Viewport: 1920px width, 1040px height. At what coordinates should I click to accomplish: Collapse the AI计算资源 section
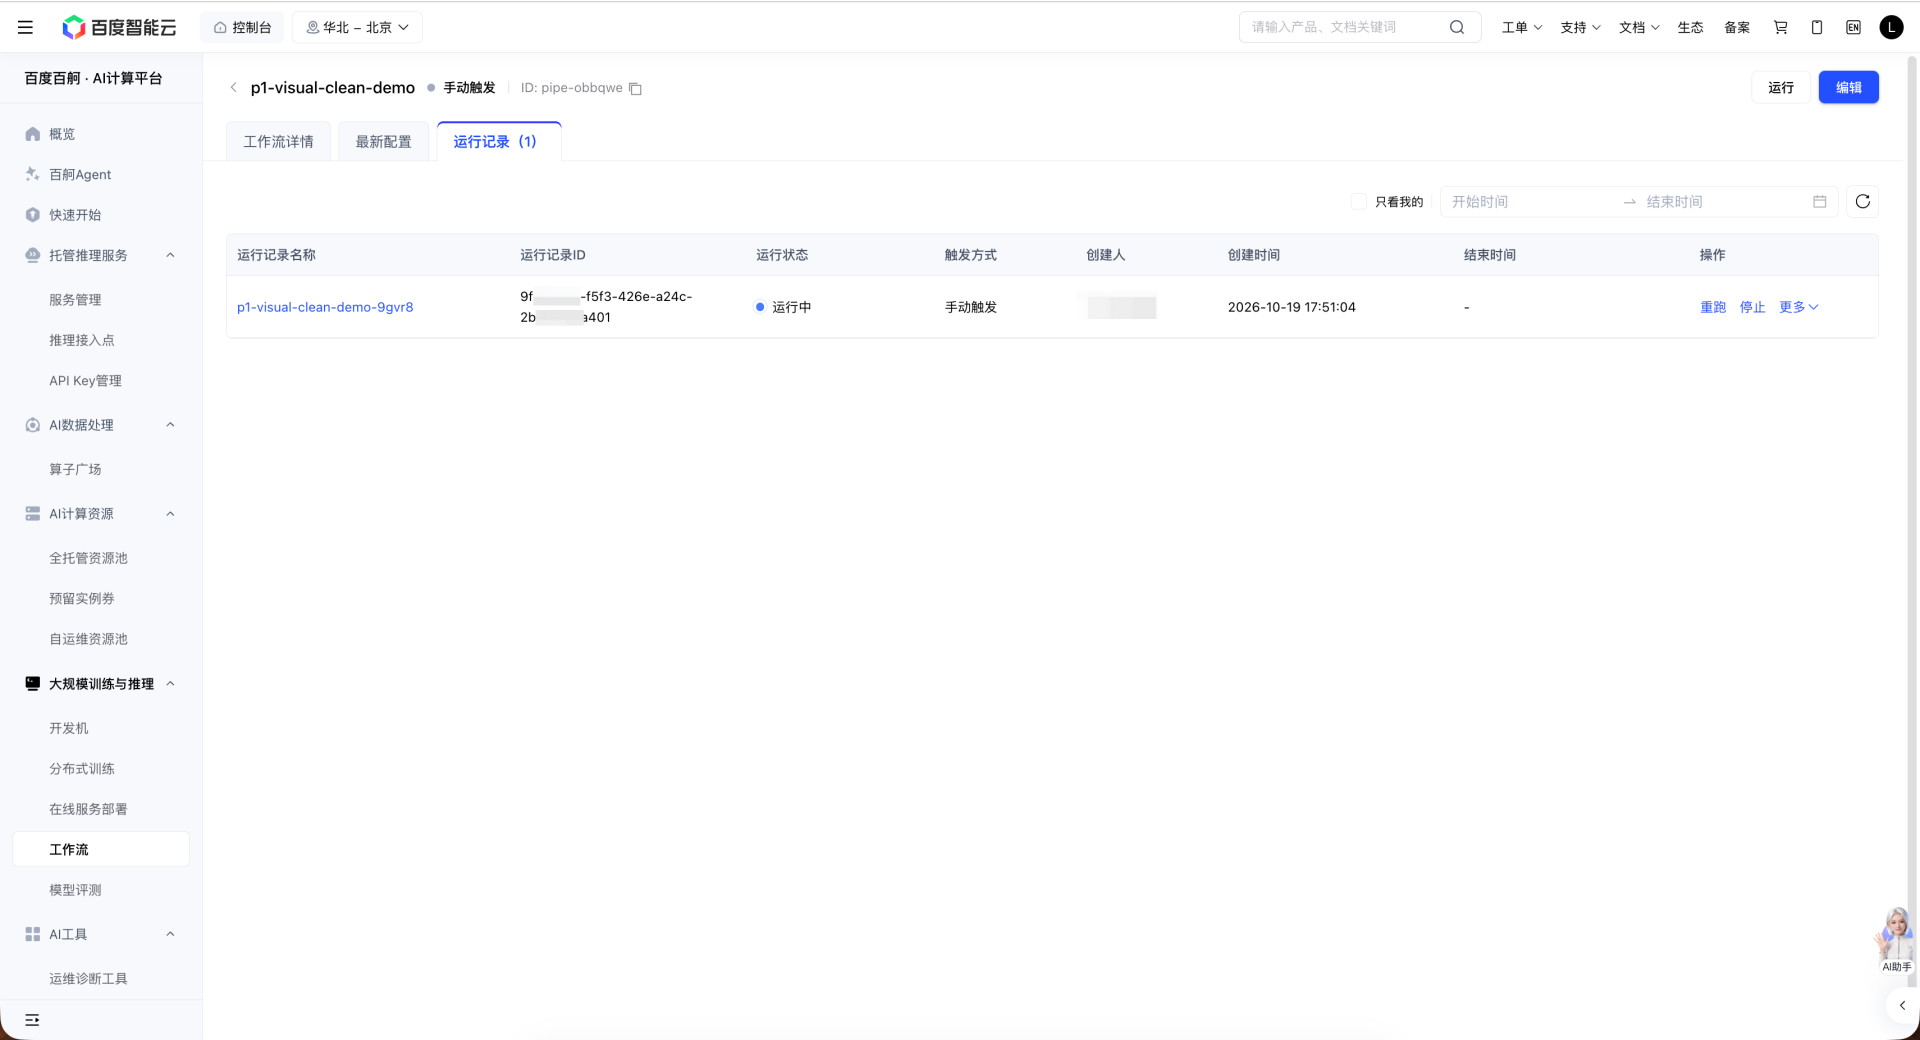coord(170,514)
